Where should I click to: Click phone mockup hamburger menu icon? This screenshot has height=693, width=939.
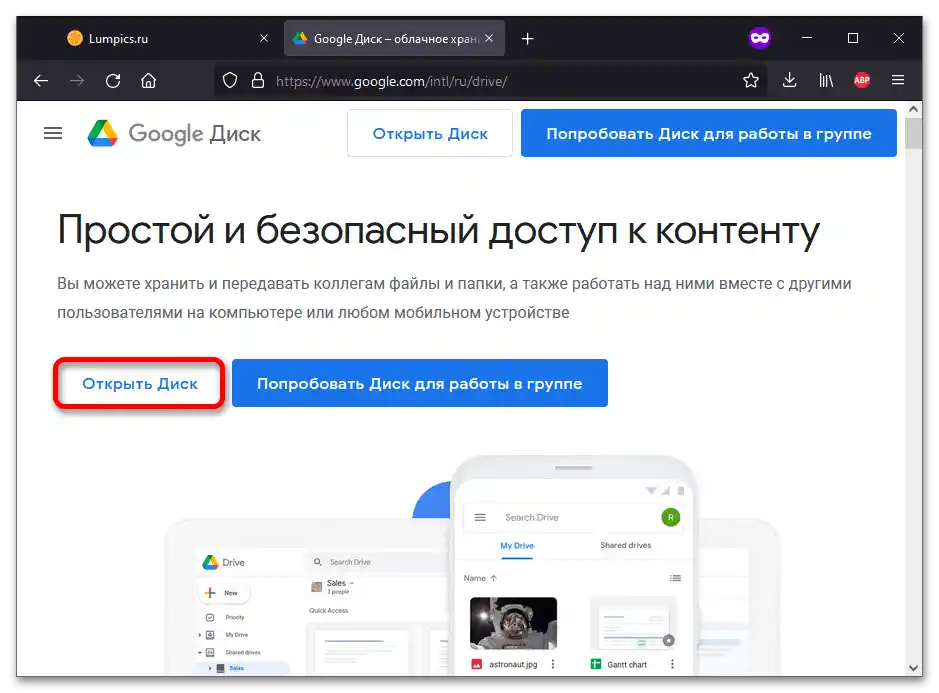click(x=480, y=518)
